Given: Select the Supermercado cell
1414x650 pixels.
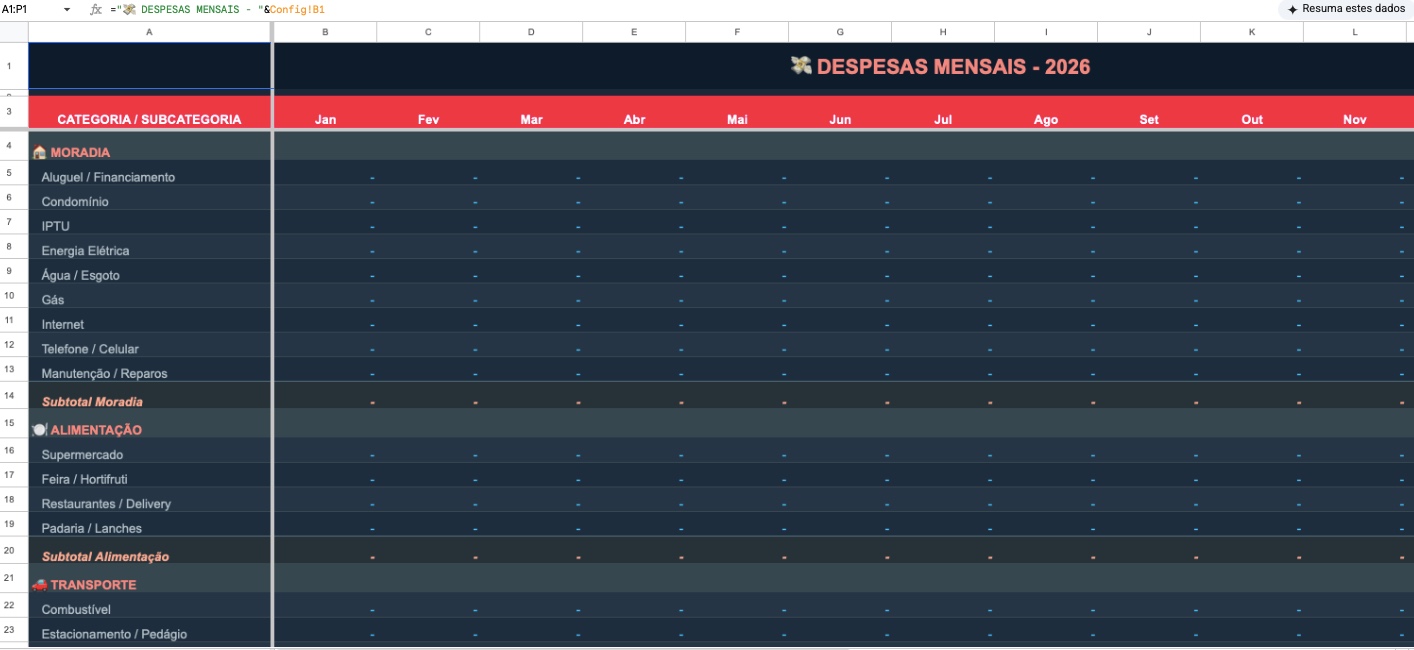Looking at the screenshot, I should 82,455.
